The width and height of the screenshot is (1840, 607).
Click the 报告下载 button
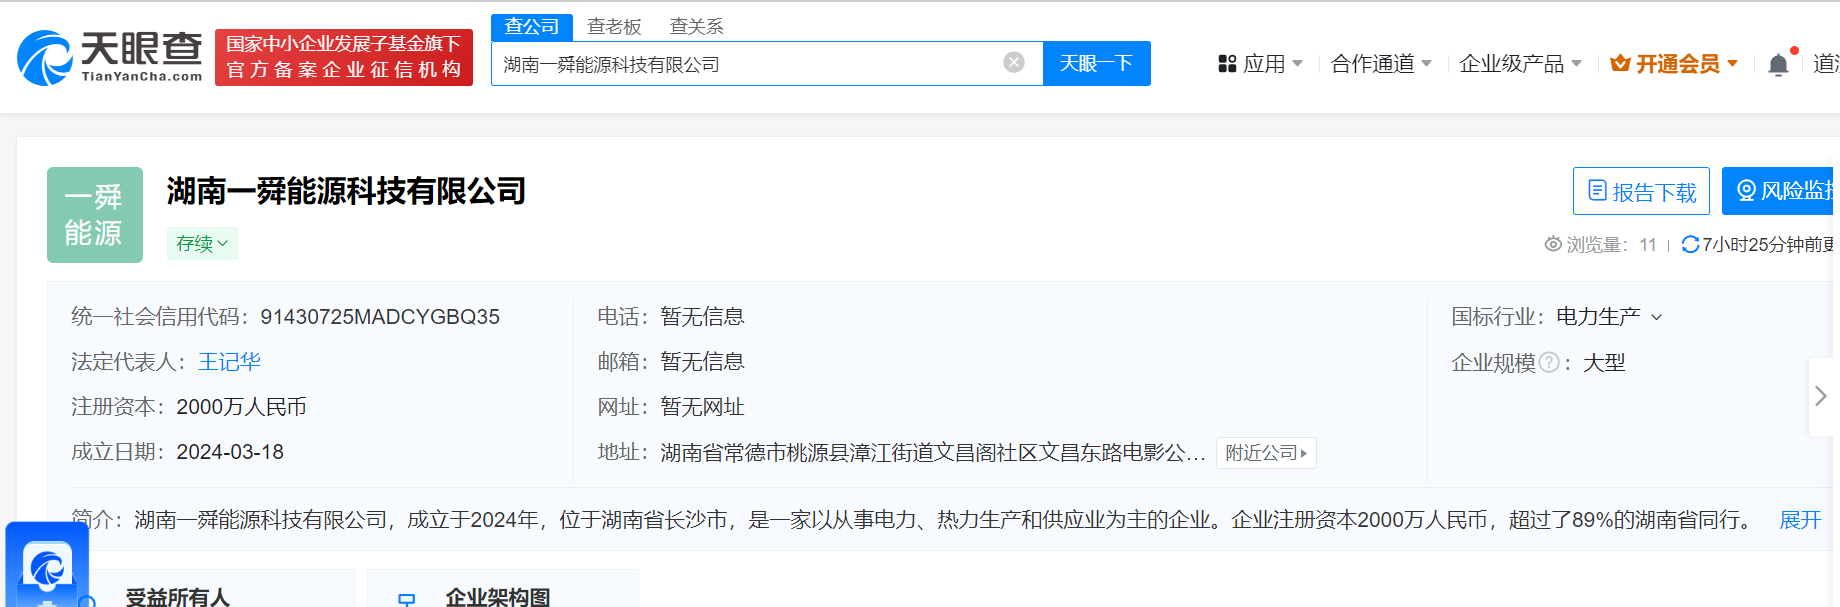tap(1641, 191)
